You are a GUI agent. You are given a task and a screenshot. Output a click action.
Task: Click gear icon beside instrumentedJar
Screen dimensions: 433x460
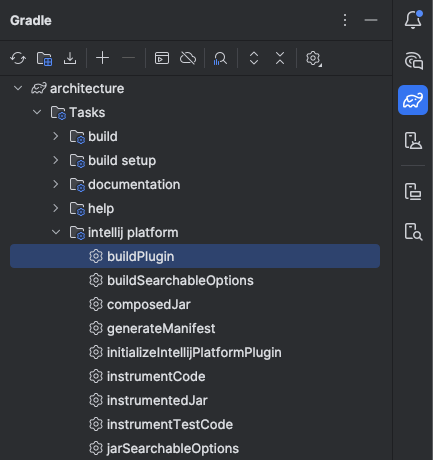click(x=96, y=400)
